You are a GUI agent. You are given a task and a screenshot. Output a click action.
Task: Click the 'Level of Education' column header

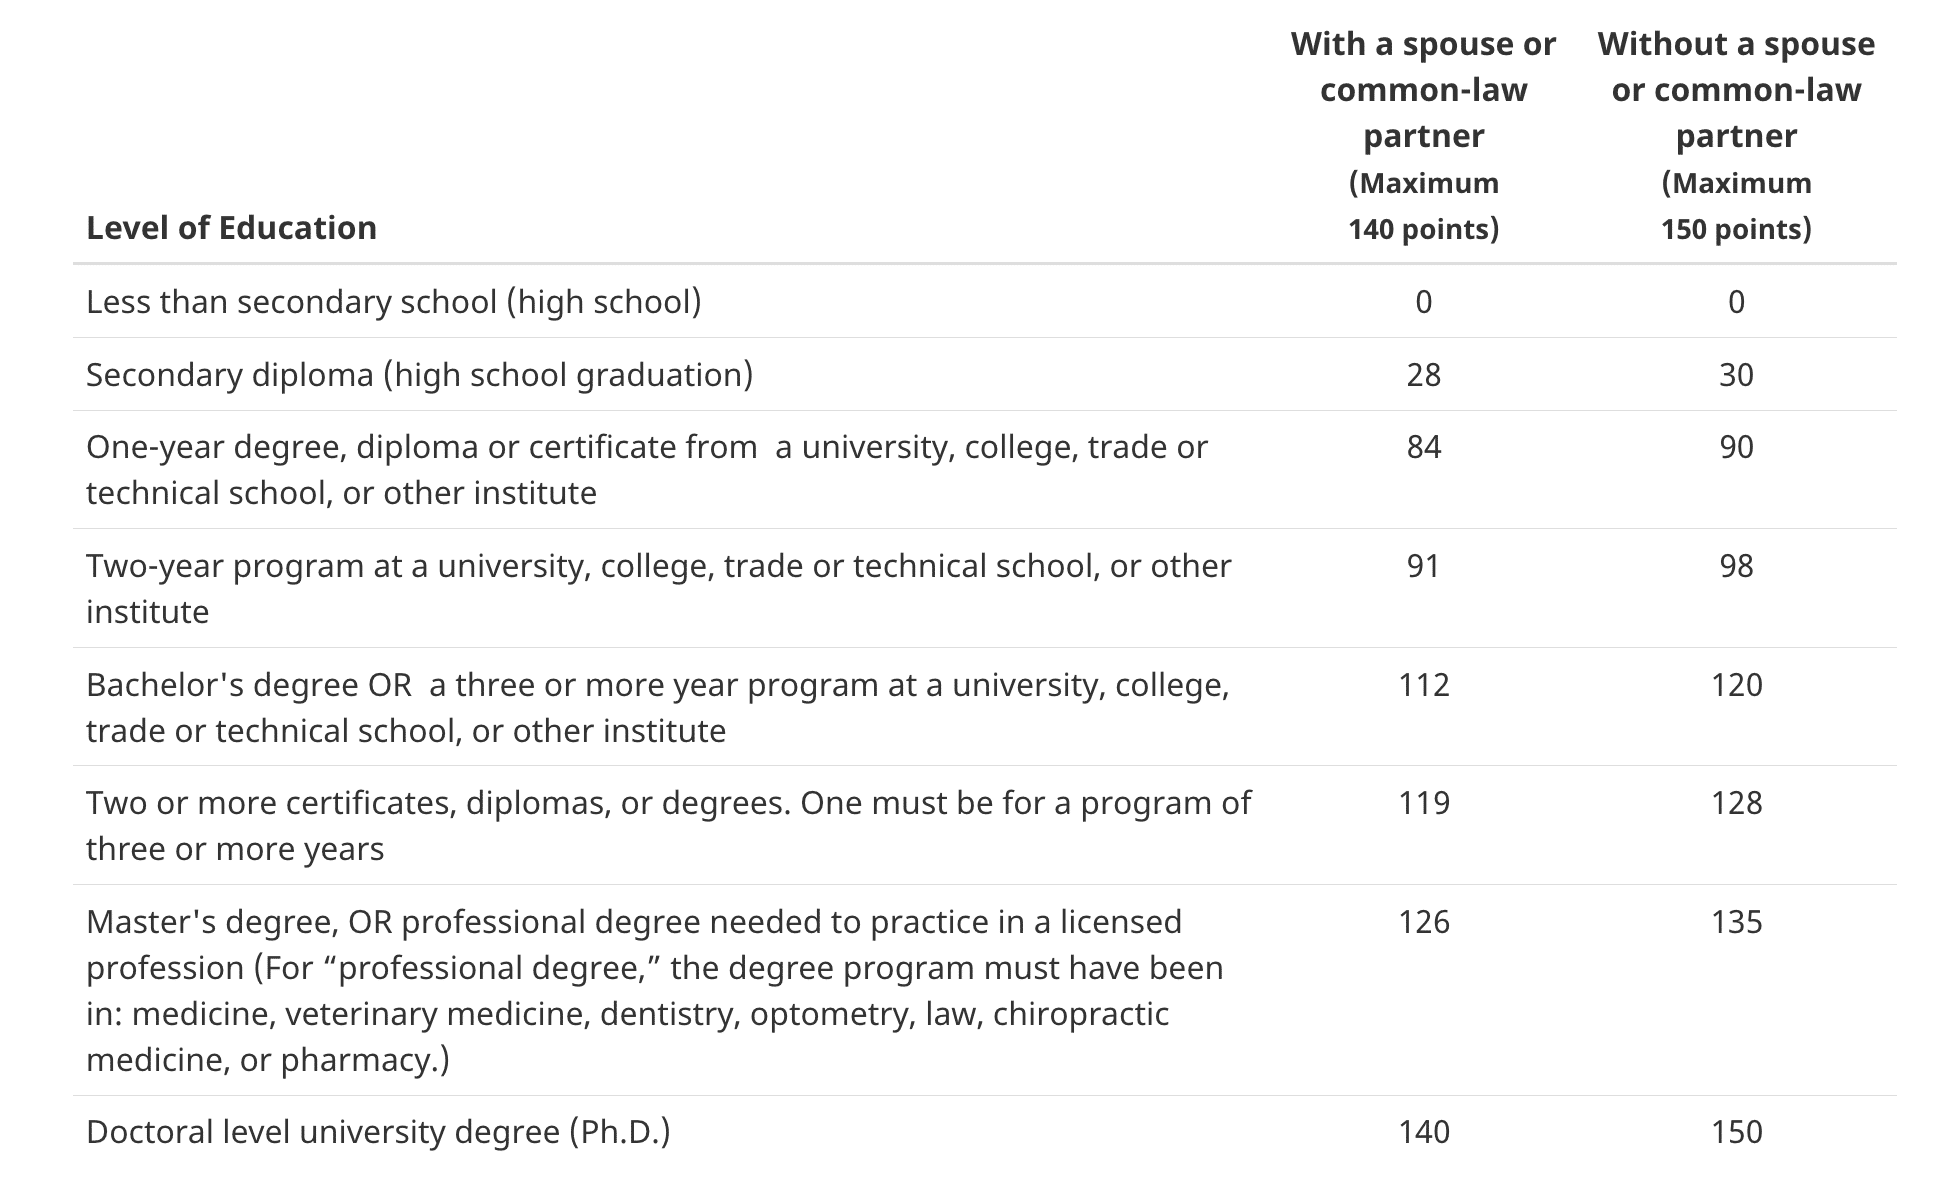click(x=231, y=228)
